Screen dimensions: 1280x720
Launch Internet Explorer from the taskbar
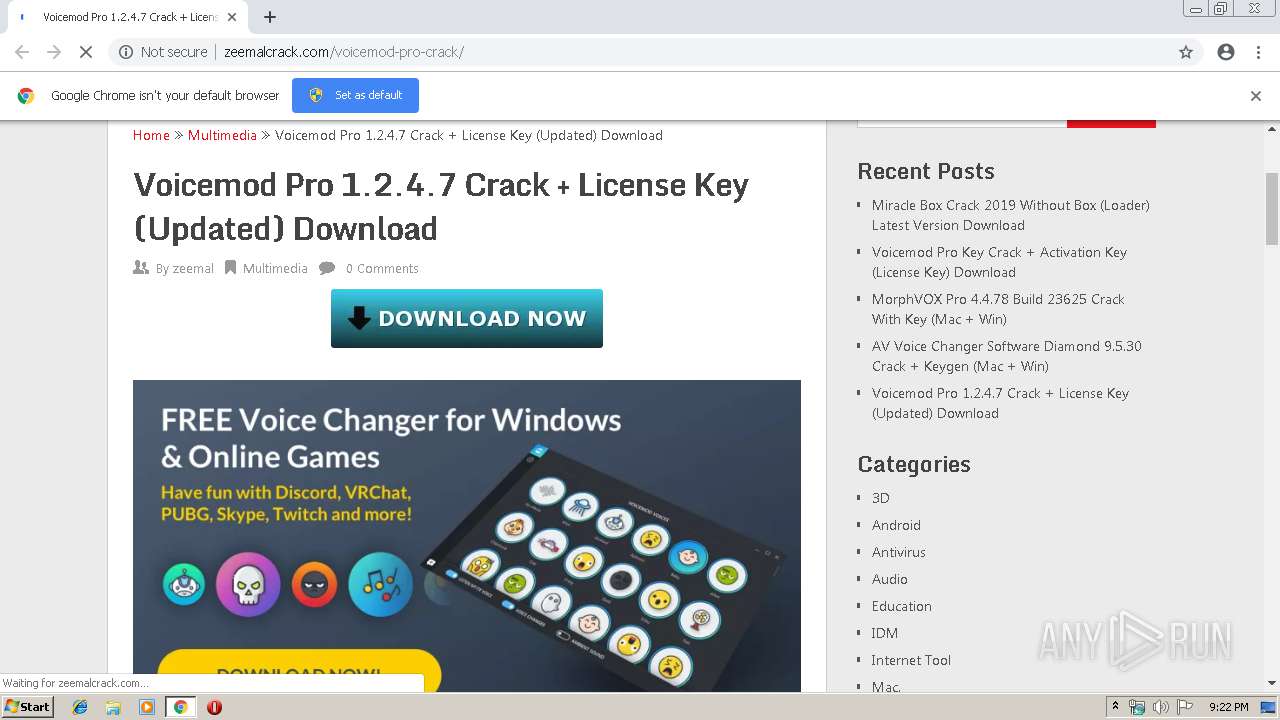point(80,707)
